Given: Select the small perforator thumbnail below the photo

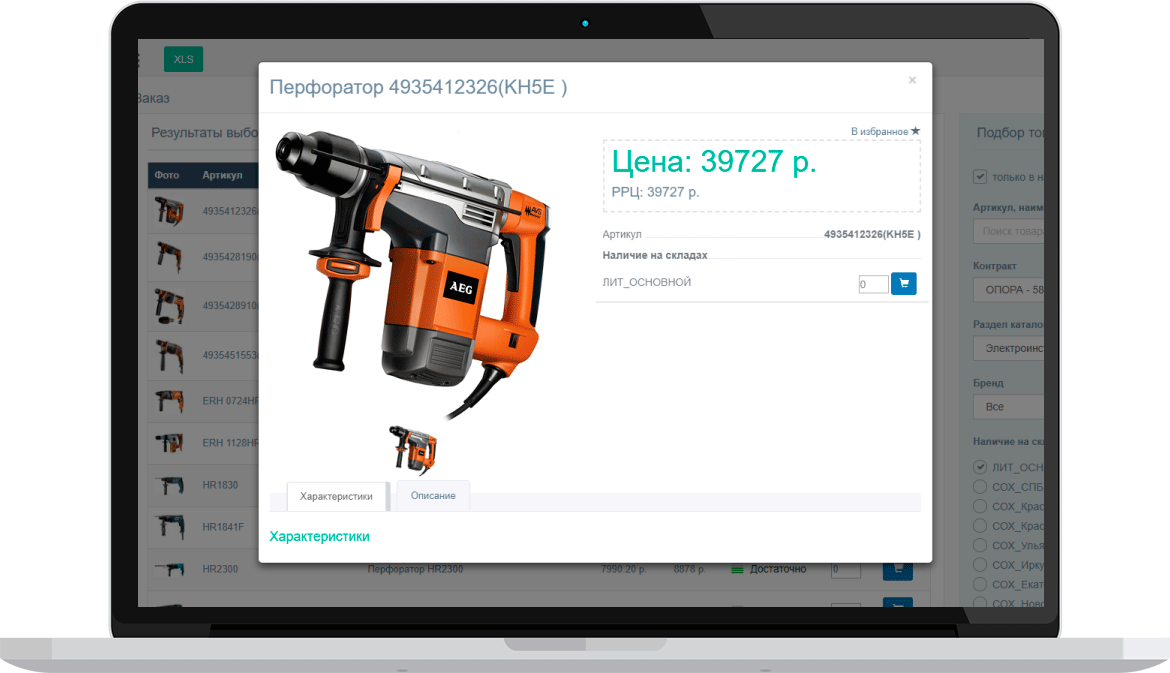Looking at the screenshot, I should 413,449.
